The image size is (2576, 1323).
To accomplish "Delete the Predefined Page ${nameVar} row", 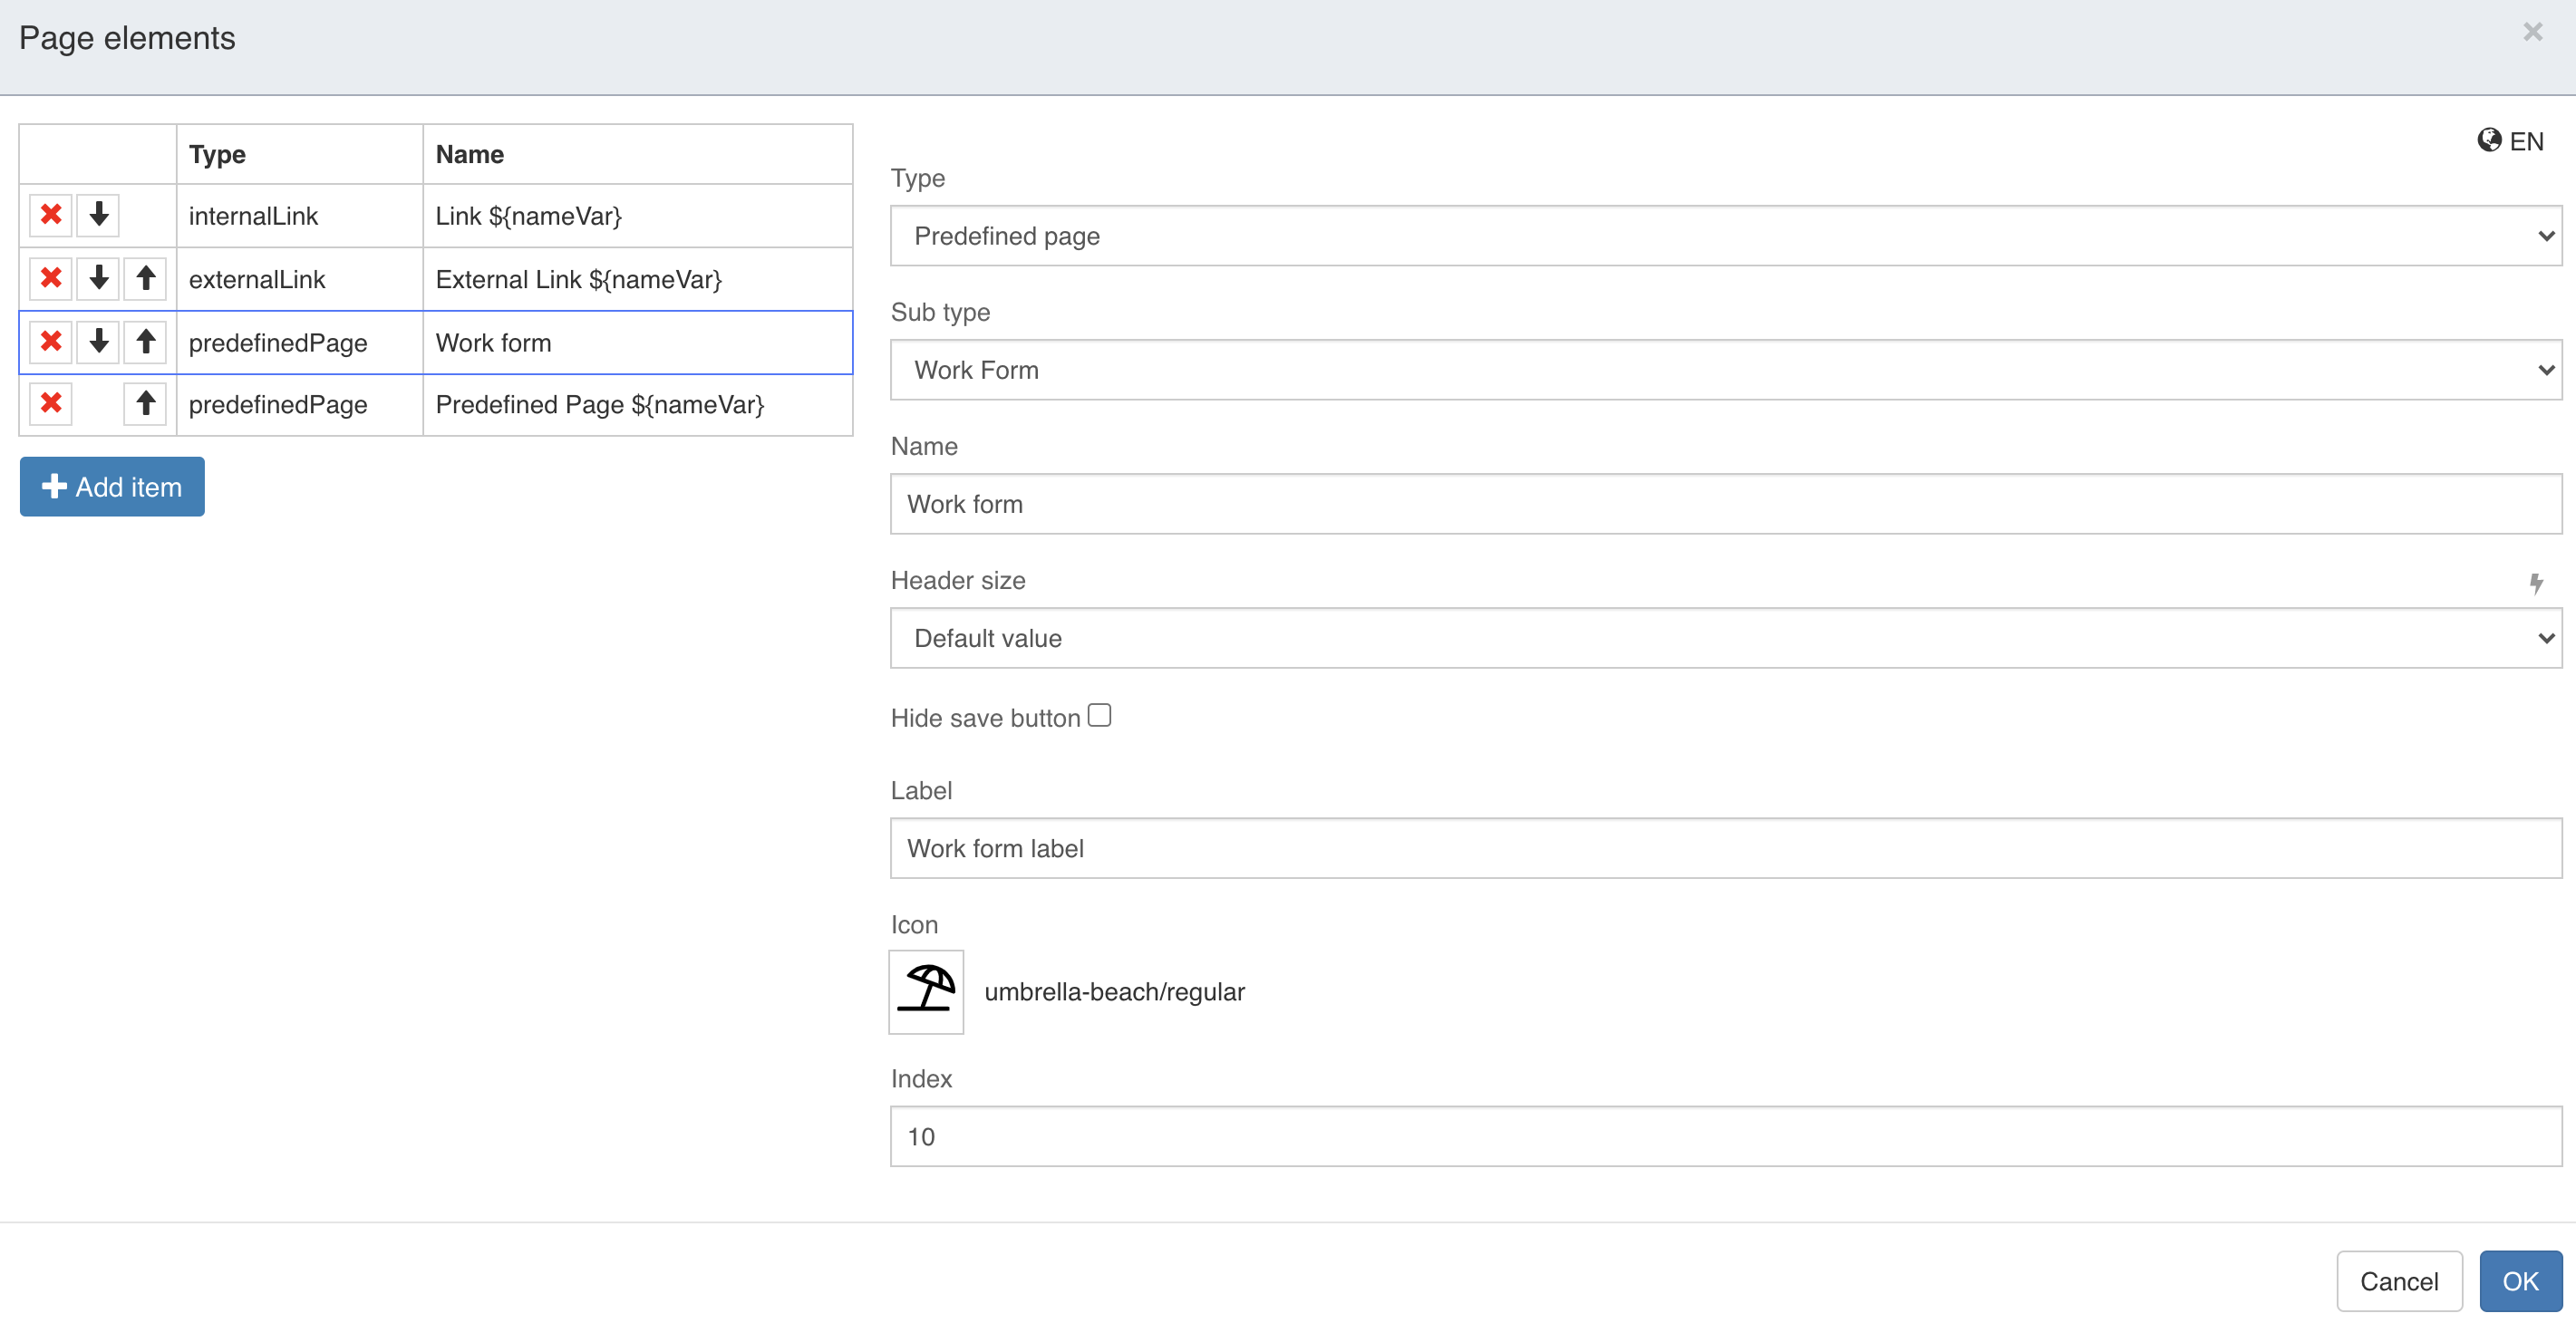I will (50, 404).
